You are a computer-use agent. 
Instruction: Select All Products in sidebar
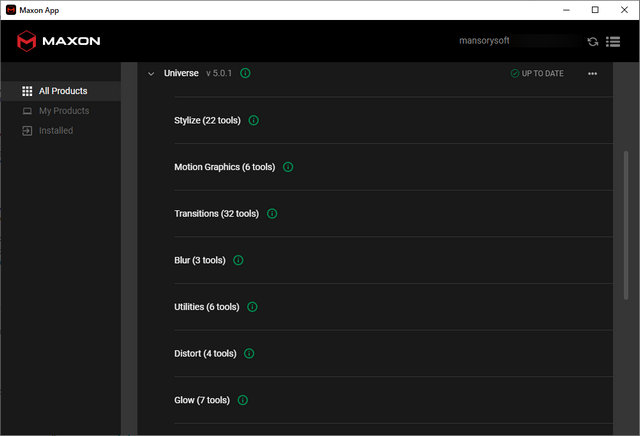click(x=61, y=91)
